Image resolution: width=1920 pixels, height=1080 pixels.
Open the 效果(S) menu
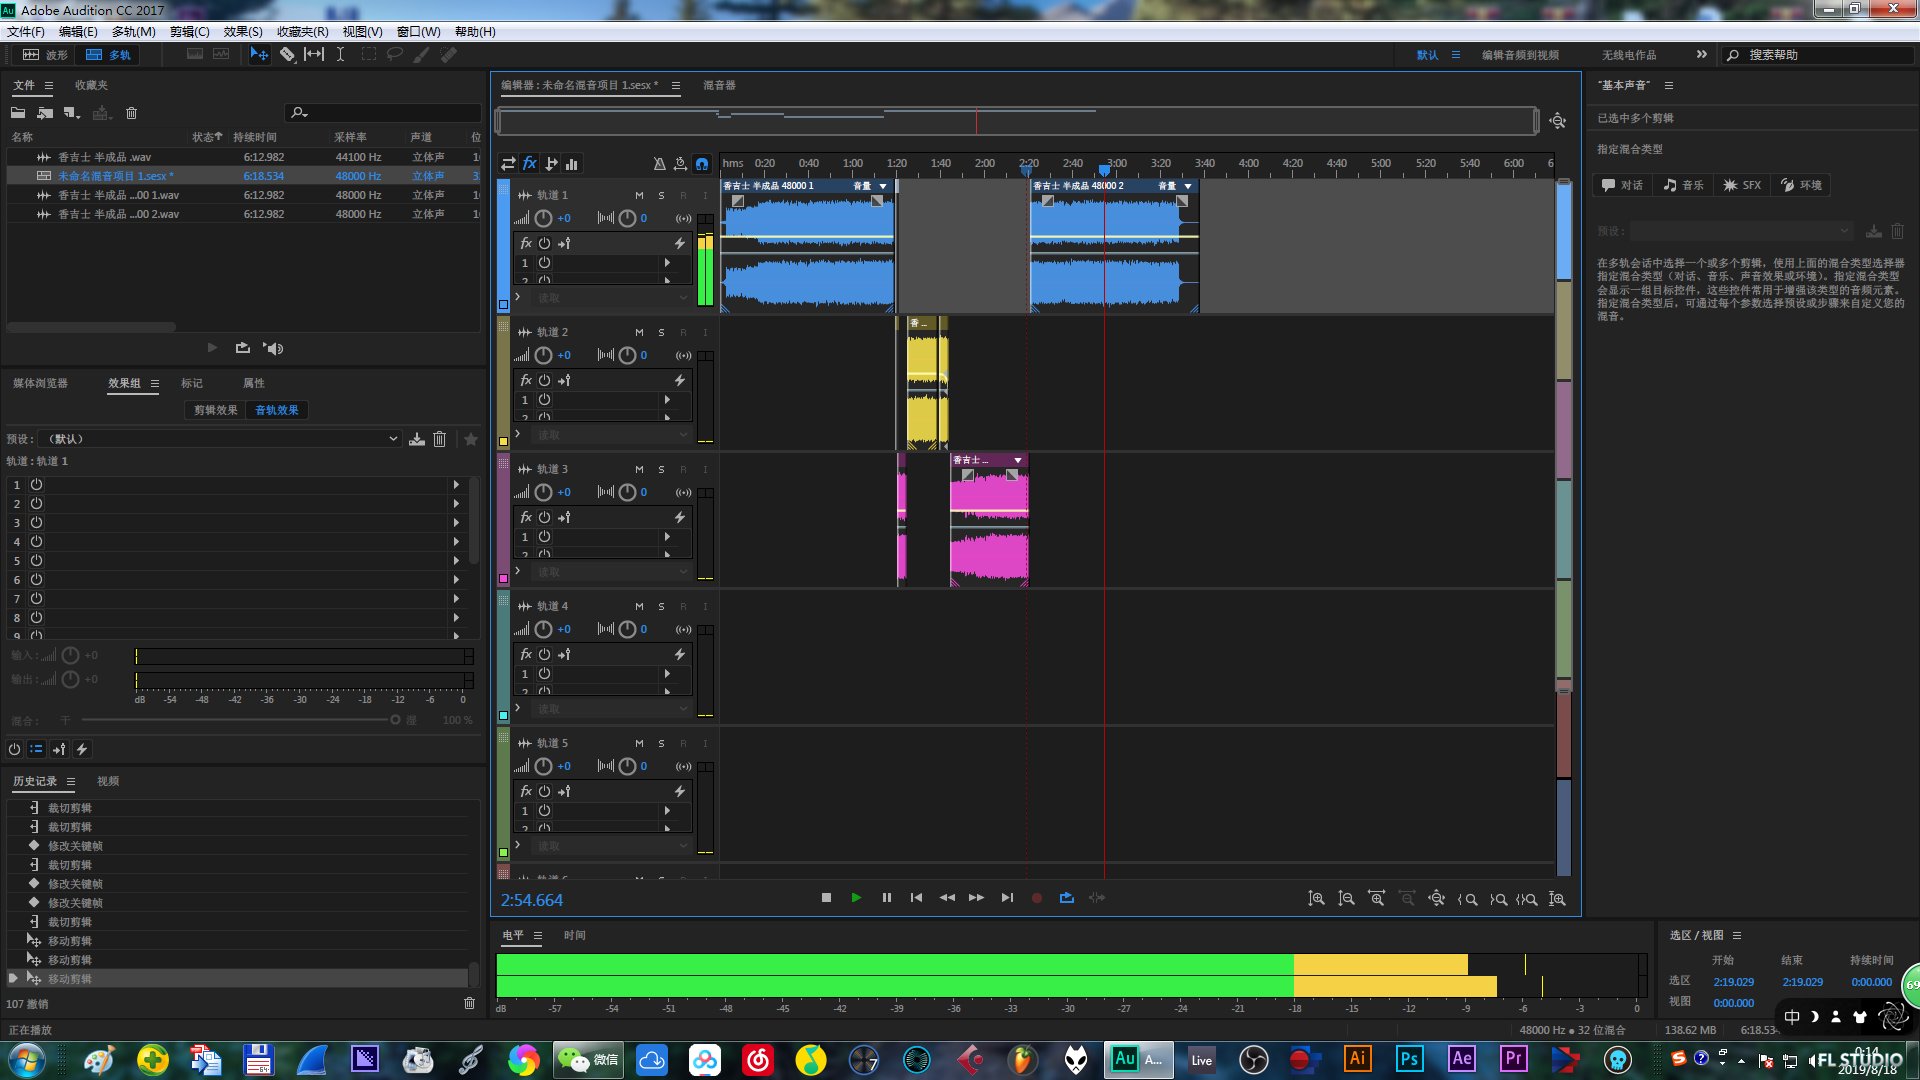coord(243,32)
